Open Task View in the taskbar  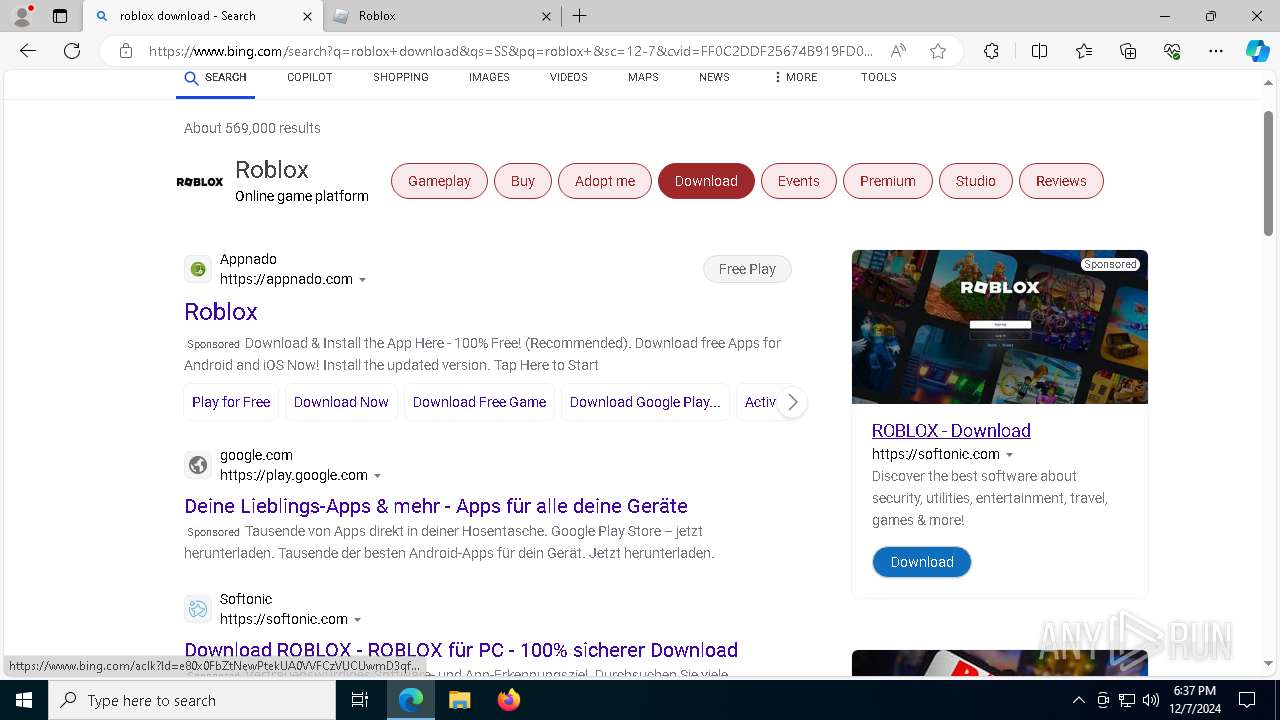pos(360,700)
